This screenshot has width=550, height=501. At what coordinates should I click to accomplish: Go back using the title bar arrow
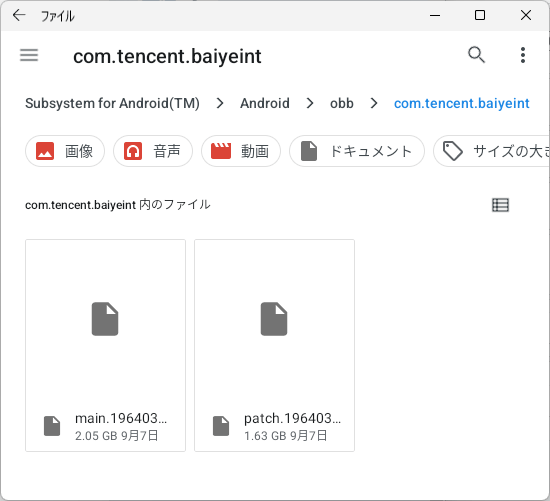pos(19,15)
